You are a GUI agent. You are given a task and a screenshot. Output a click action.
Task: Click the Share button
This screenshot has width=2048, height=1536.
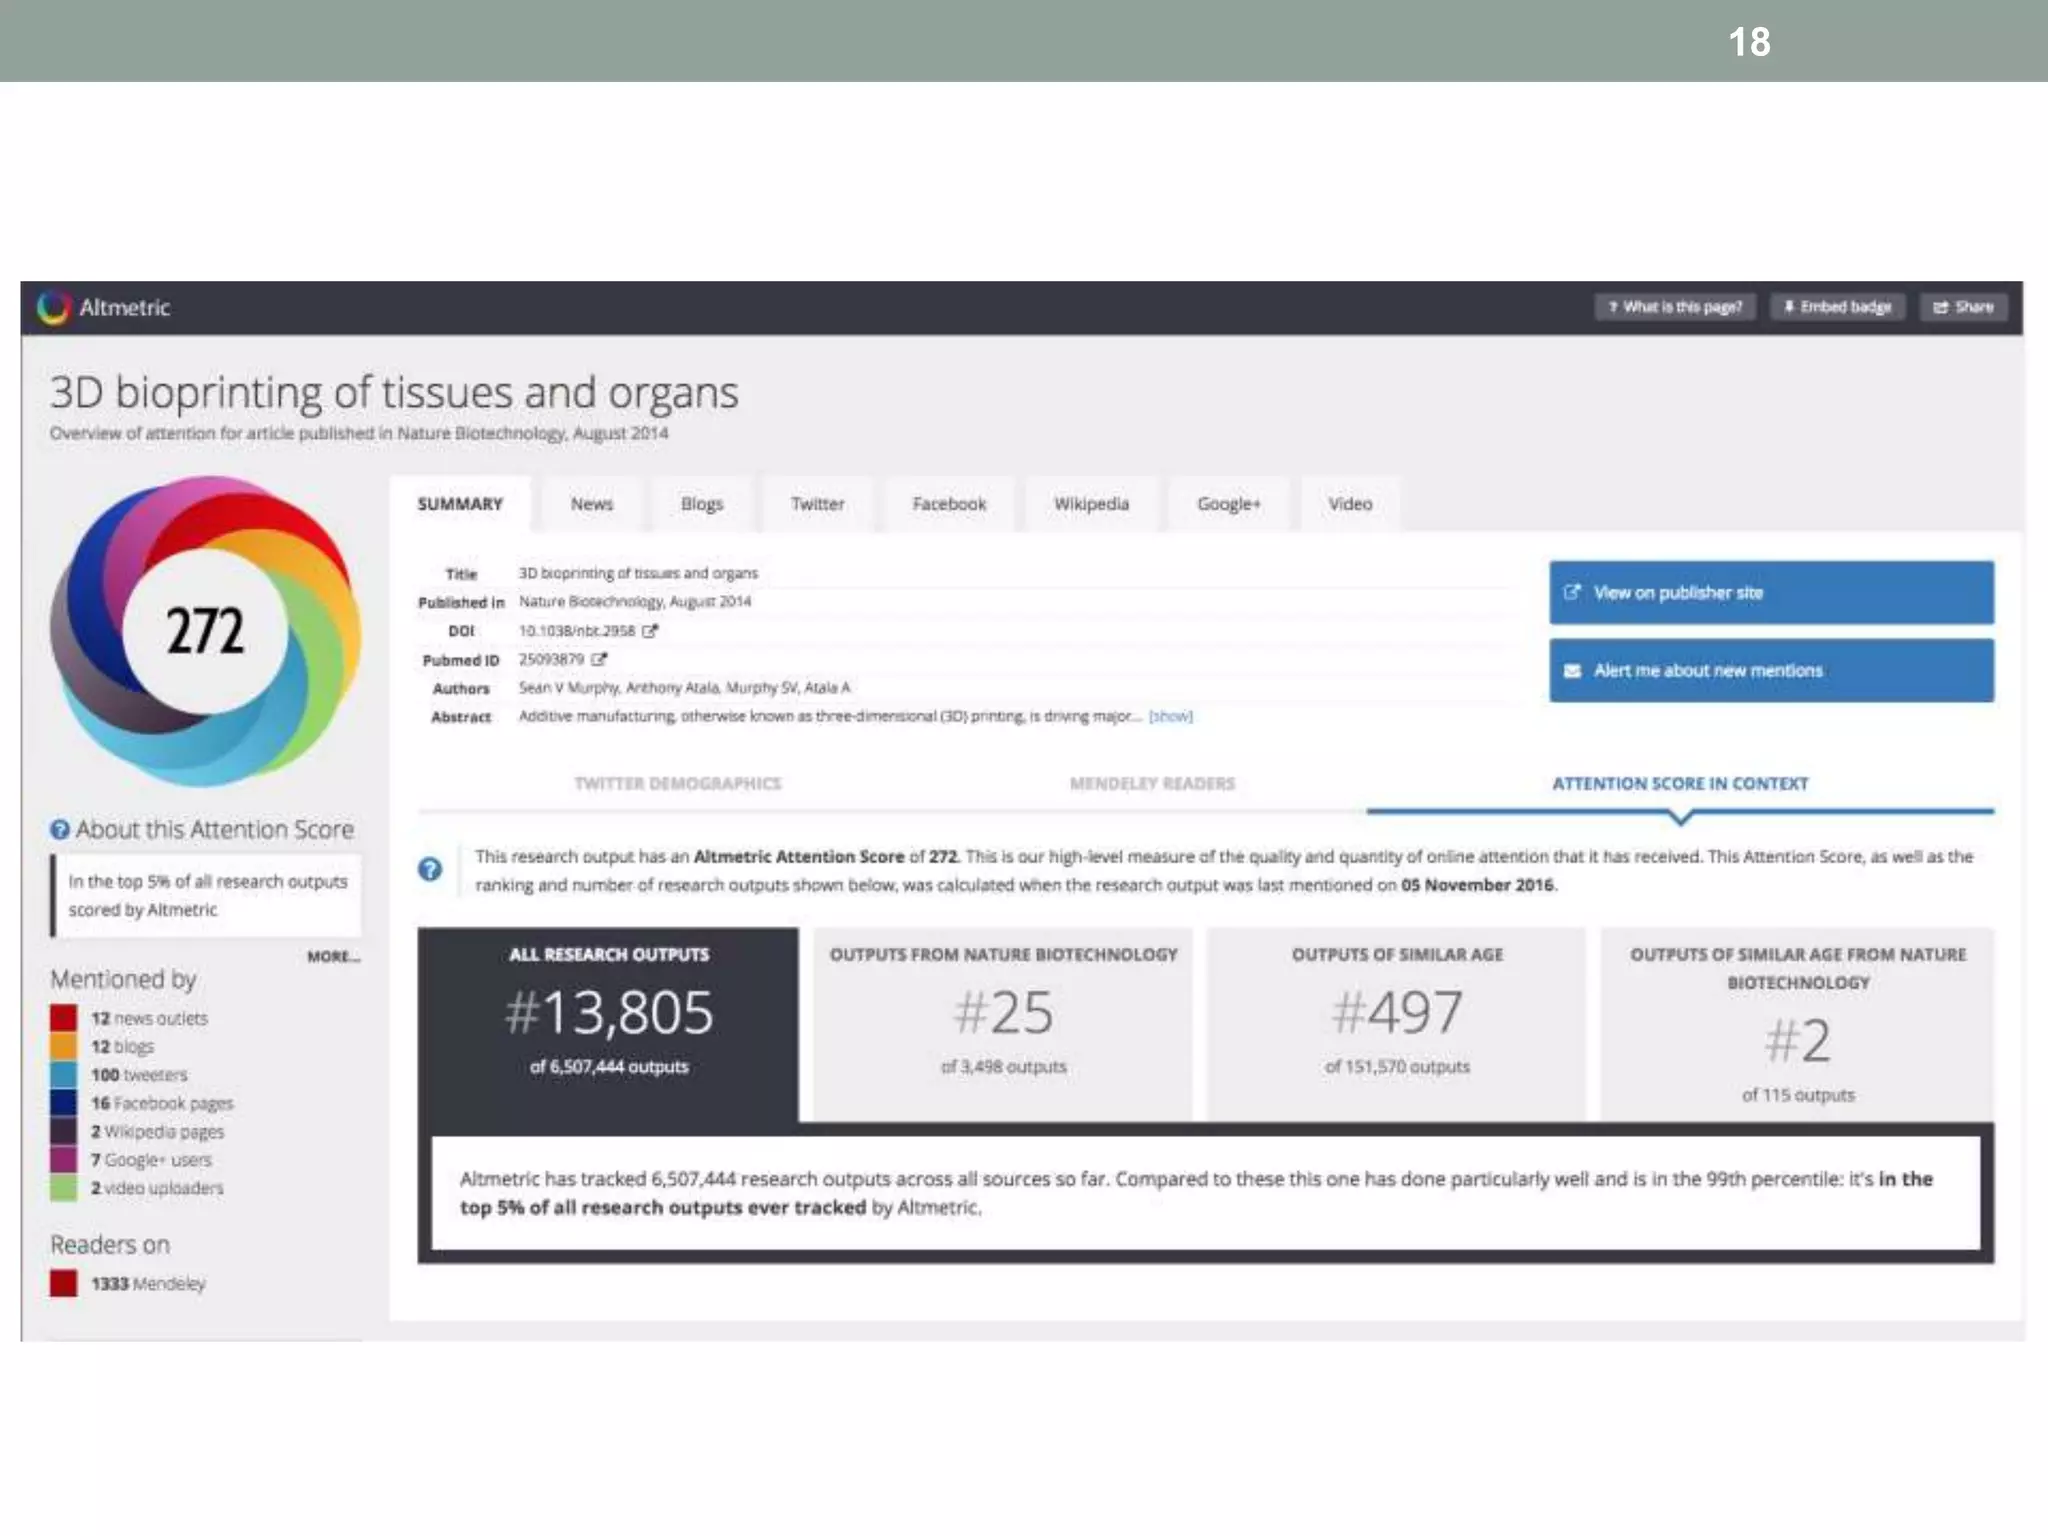[1963, 307]
